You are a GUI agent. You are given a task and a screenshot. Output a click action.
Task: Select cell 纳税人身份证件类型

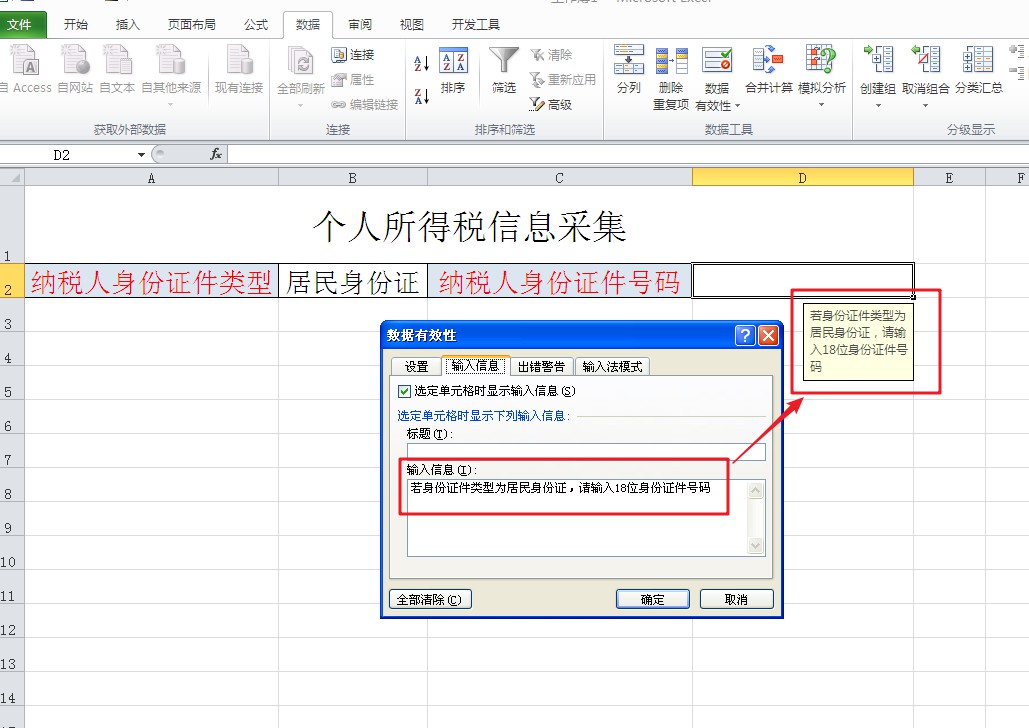(151, 282)
